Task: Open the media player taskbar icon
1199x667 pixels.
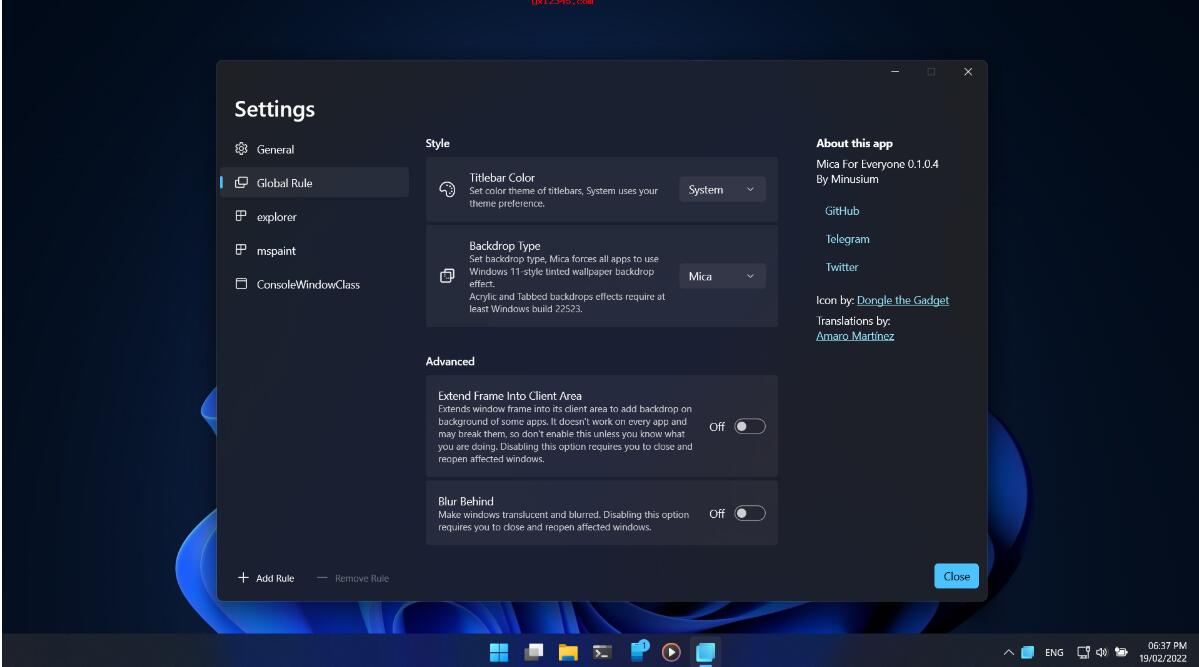Action: pos(671,652)
